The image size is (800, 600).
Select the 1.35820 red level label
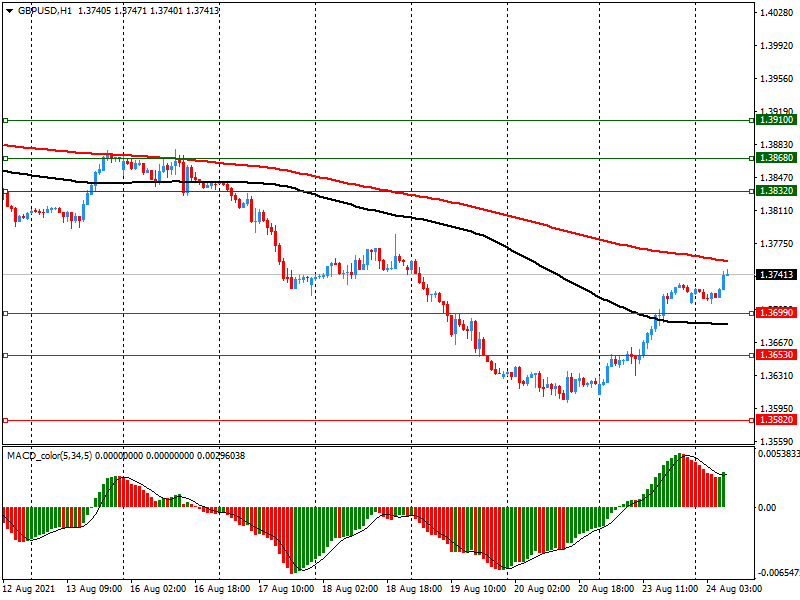776,420
